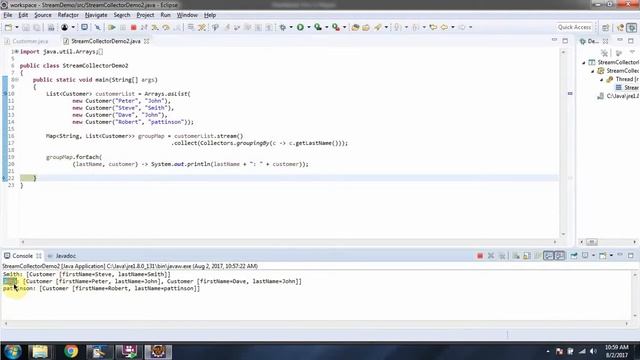Open the Debug launch dropdown arrow
Screen dimensions: 640x360
pyautogui.click(x=291, y=27)
